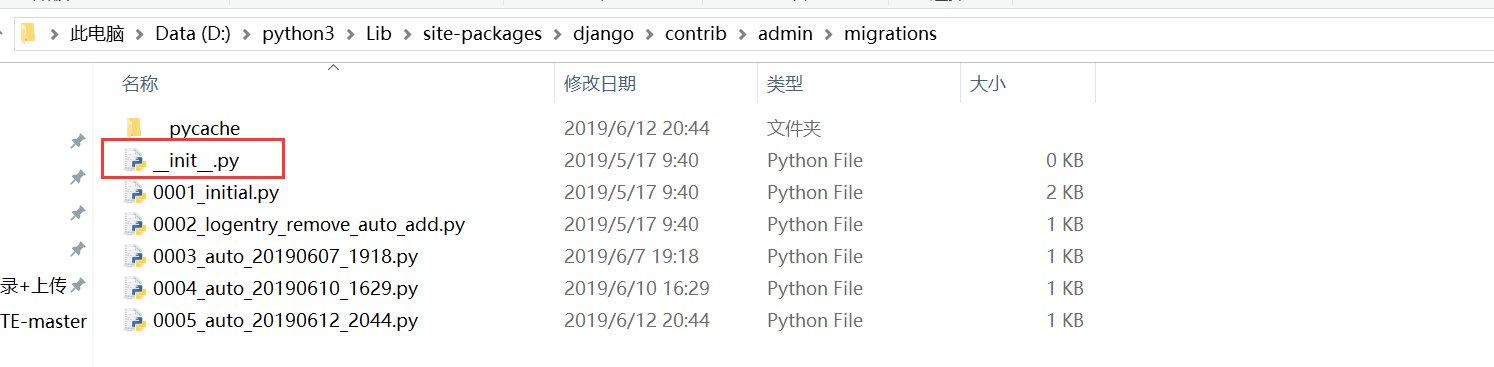Expand the chevron after django in the path

pos(649,34)
